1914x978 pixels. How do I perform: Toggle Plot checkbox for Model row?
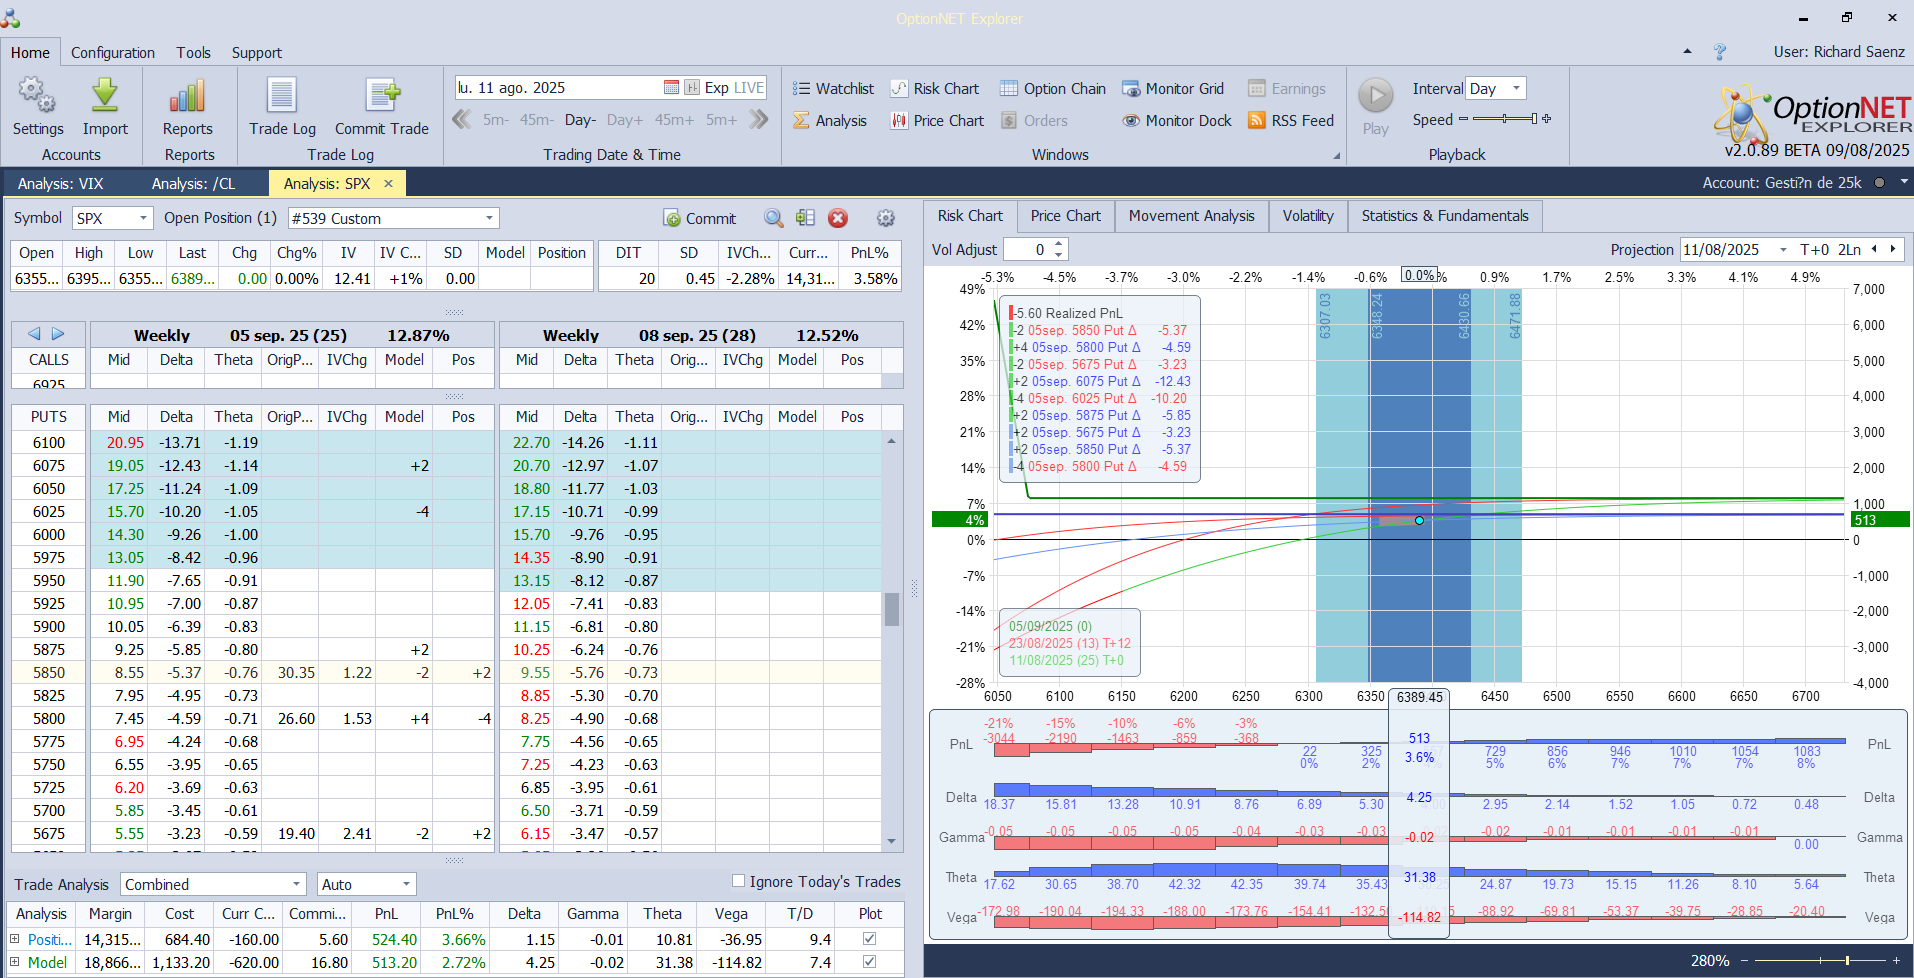[x=869, y=962]
